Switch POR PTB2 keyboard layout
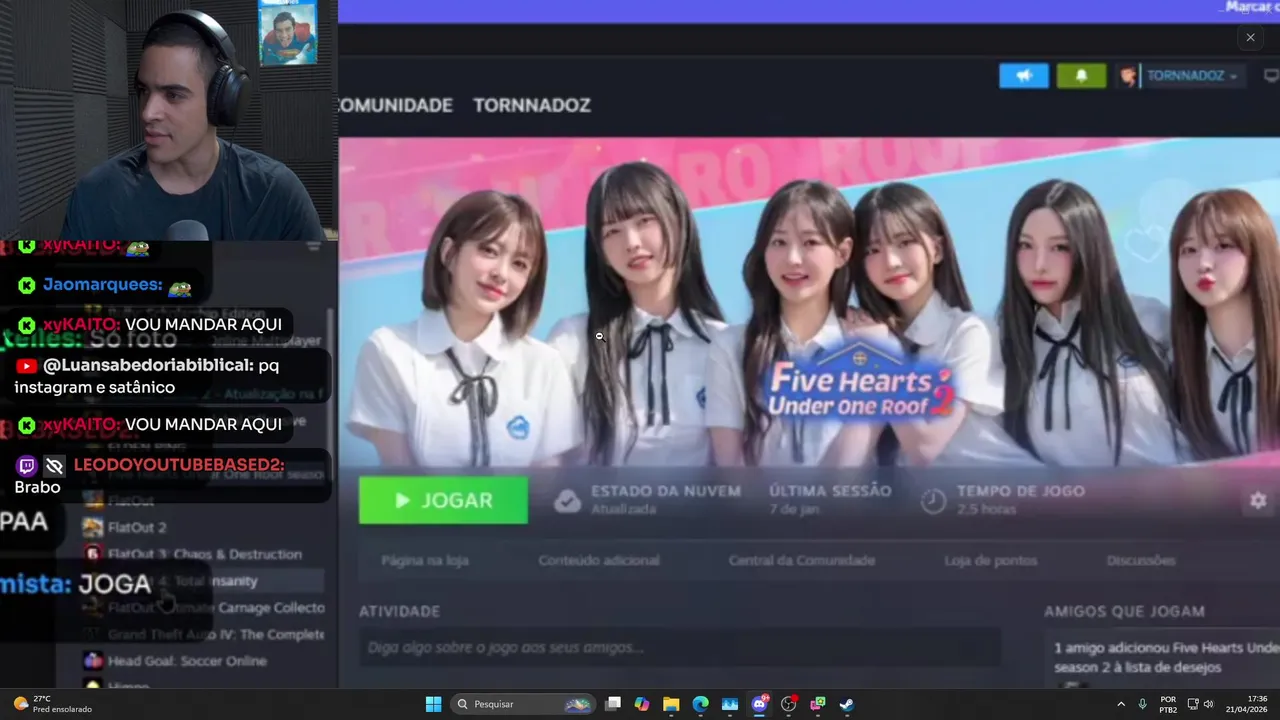 (1168, 704)
